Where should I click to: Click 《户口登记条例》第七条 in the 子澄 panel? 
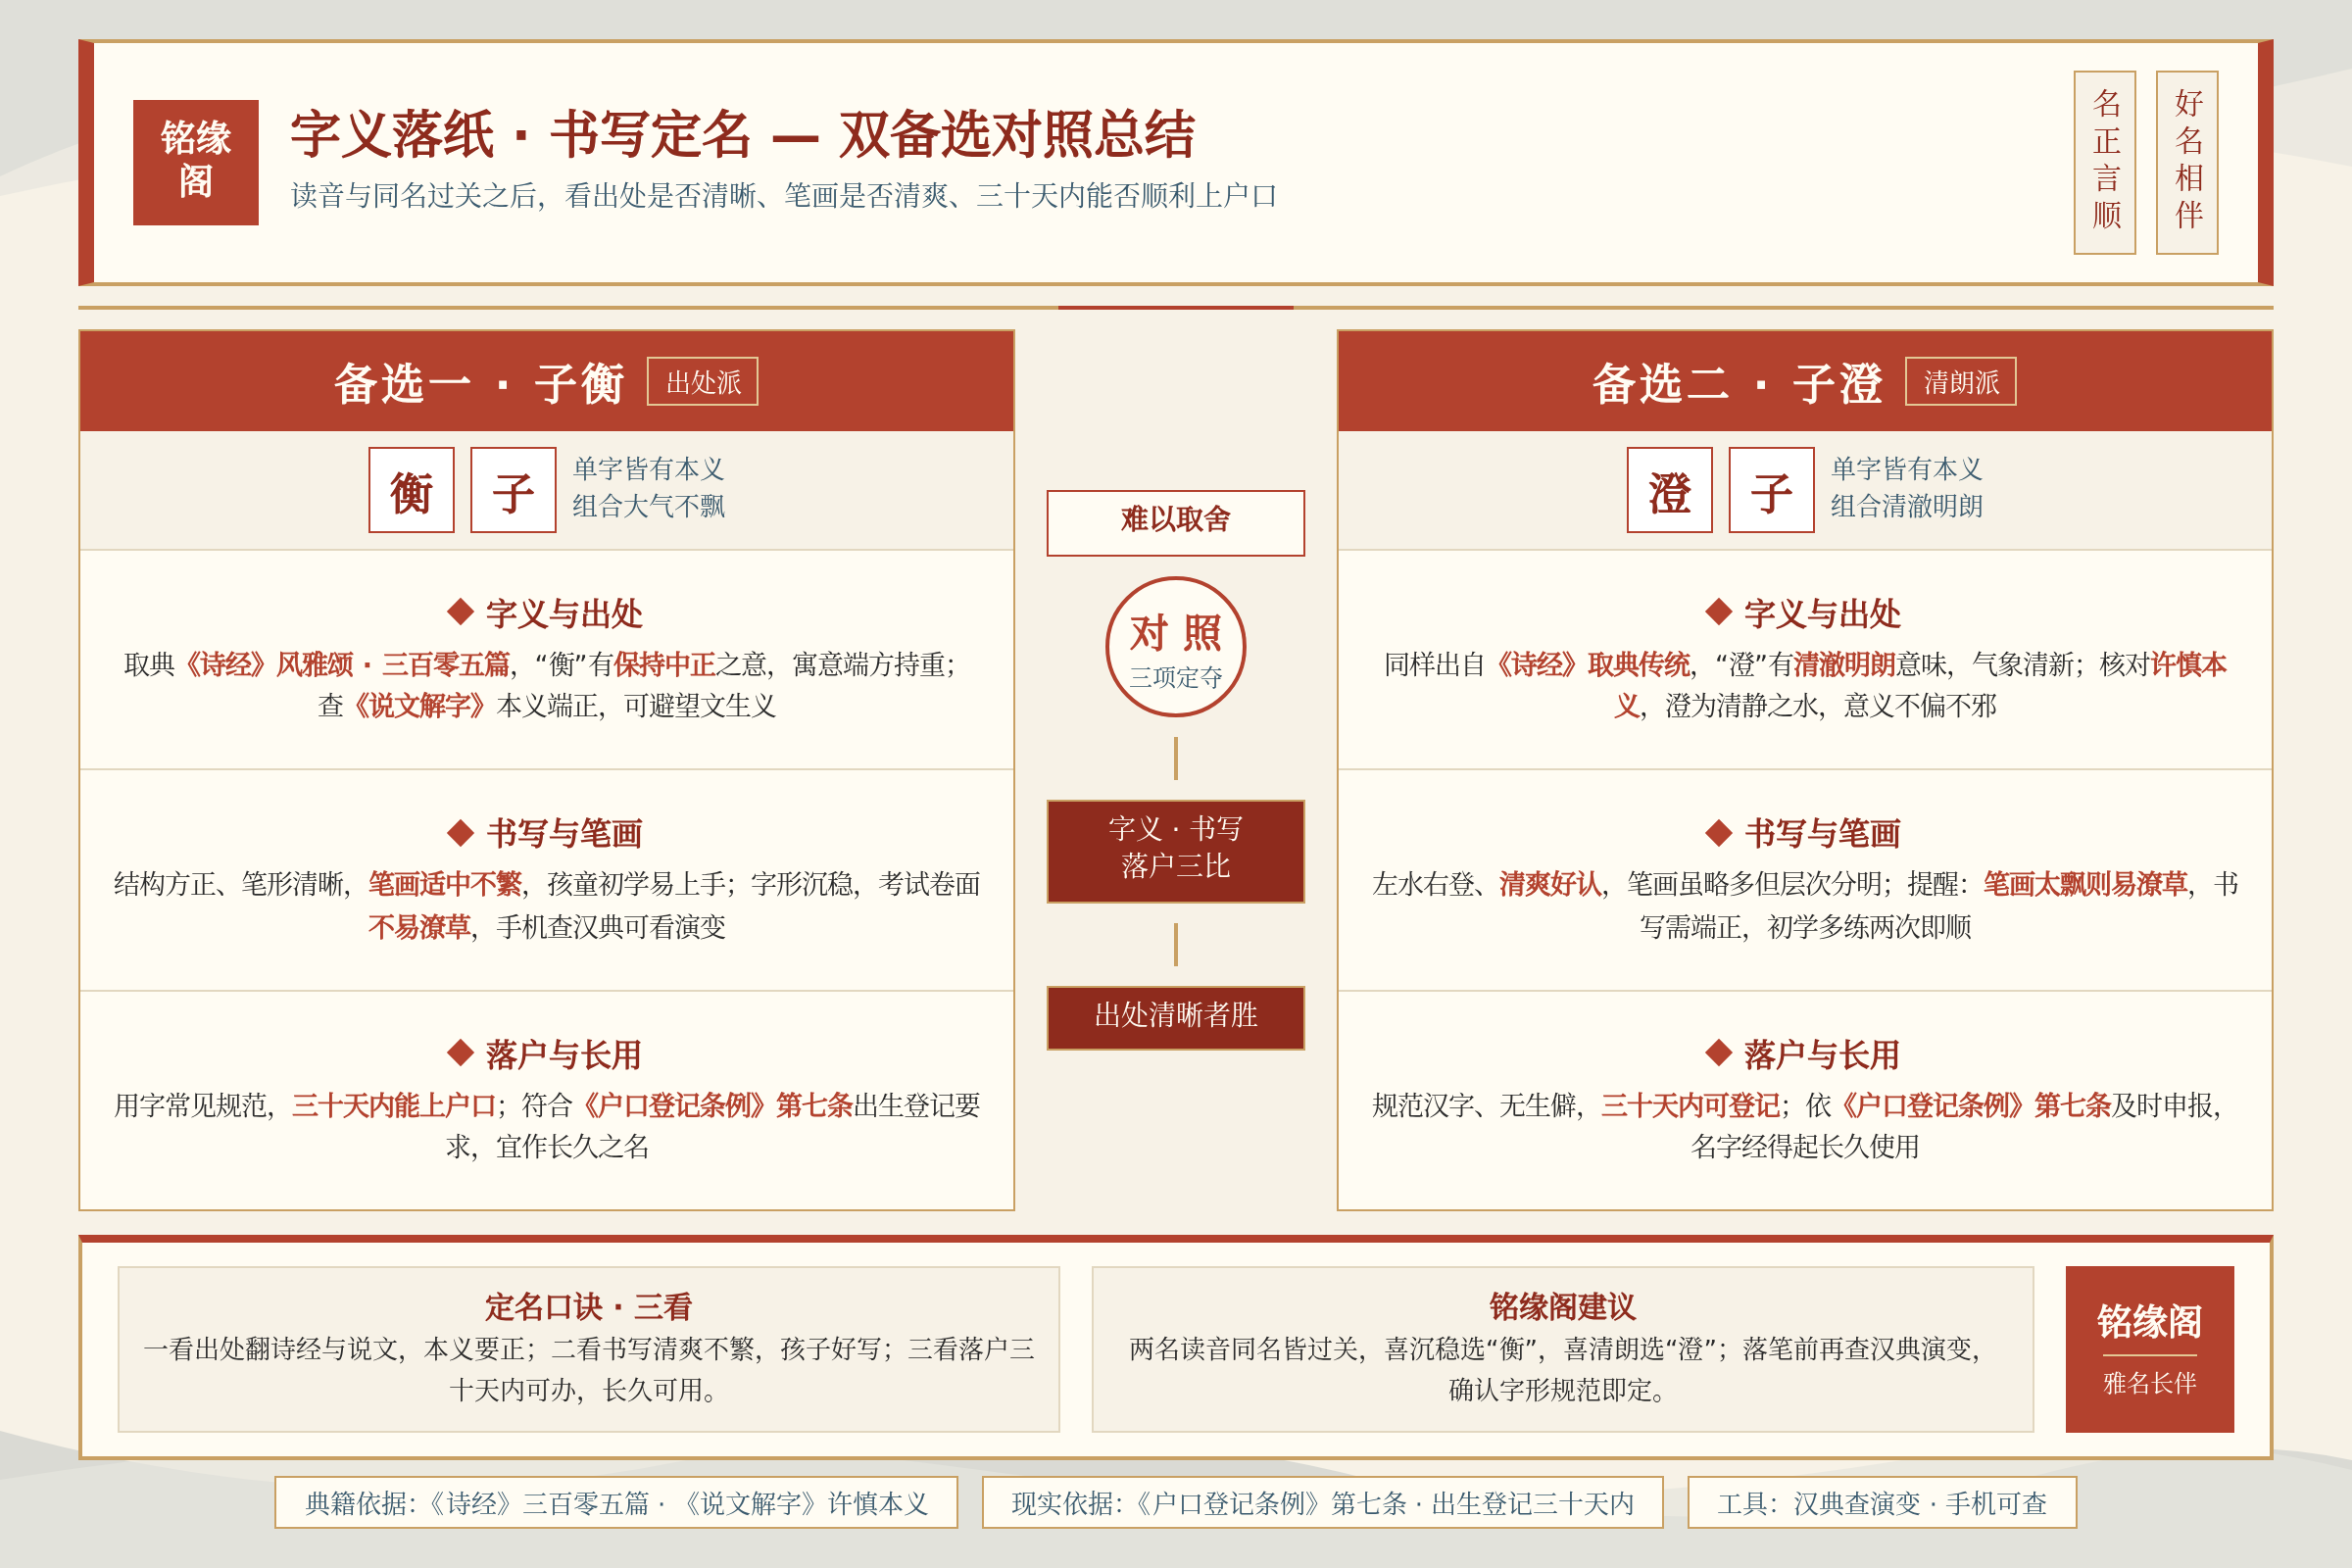[1972, 1105]
